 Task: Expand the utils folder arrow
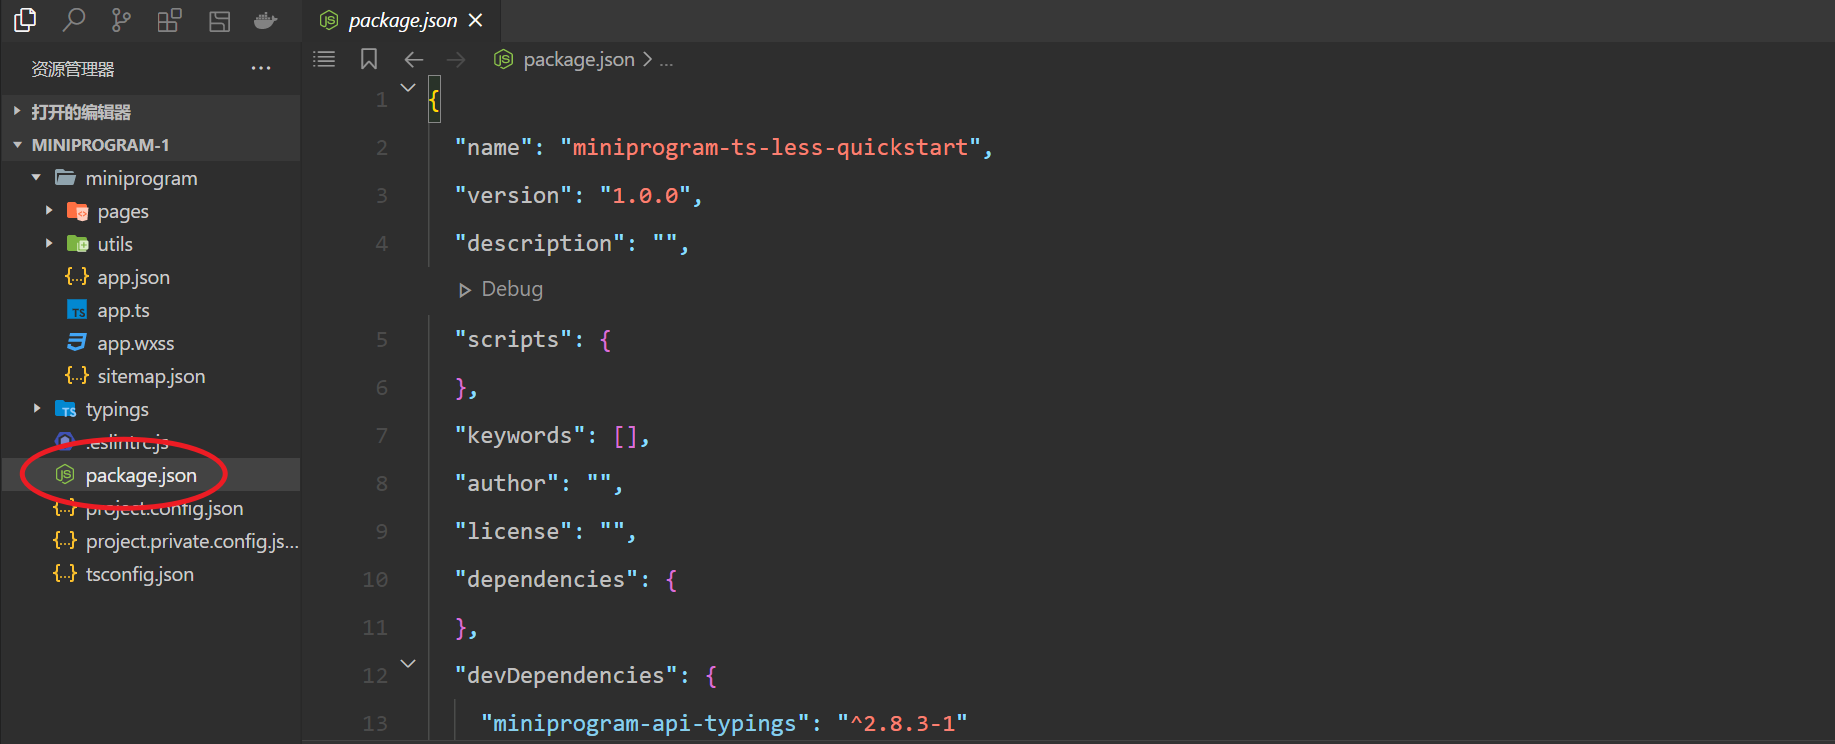49,244
